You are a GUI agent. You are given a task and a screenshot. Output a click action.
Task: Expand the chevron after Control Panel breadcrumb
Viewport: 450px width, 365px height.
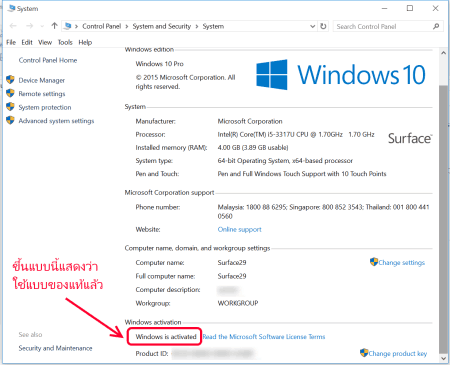click(x=127, y=27)
